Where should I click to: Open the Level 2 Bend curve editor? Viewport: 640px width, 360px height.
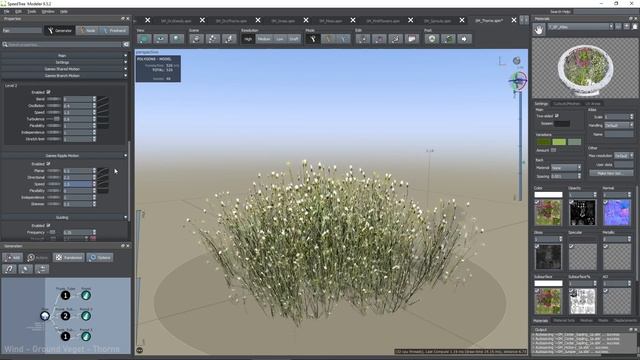coord(103,99)
